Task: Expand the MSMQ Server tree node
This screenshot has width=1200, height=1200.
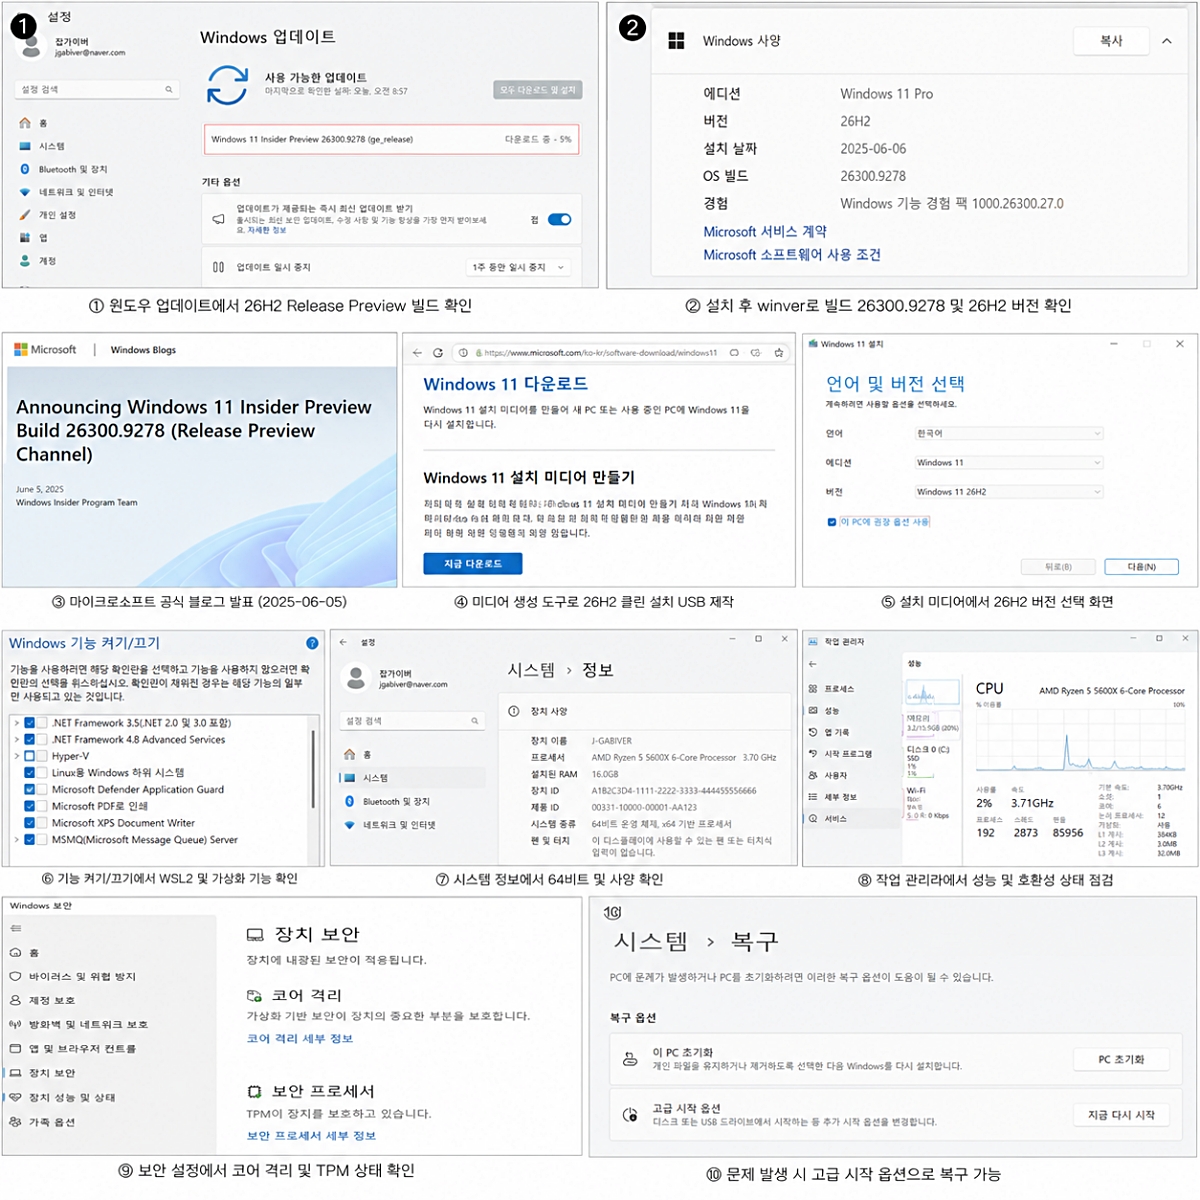Action: click(17, 840)
